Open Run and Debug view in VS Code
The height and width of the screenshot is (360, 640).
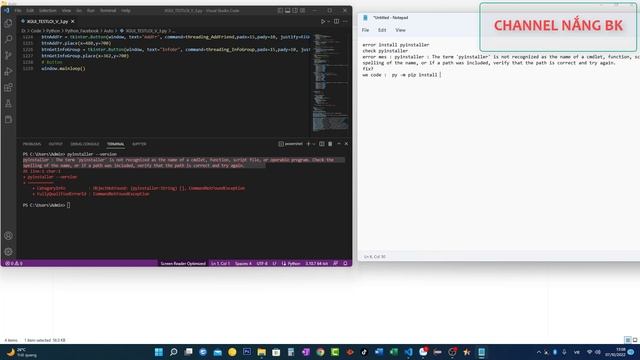[x=8, y=71]
